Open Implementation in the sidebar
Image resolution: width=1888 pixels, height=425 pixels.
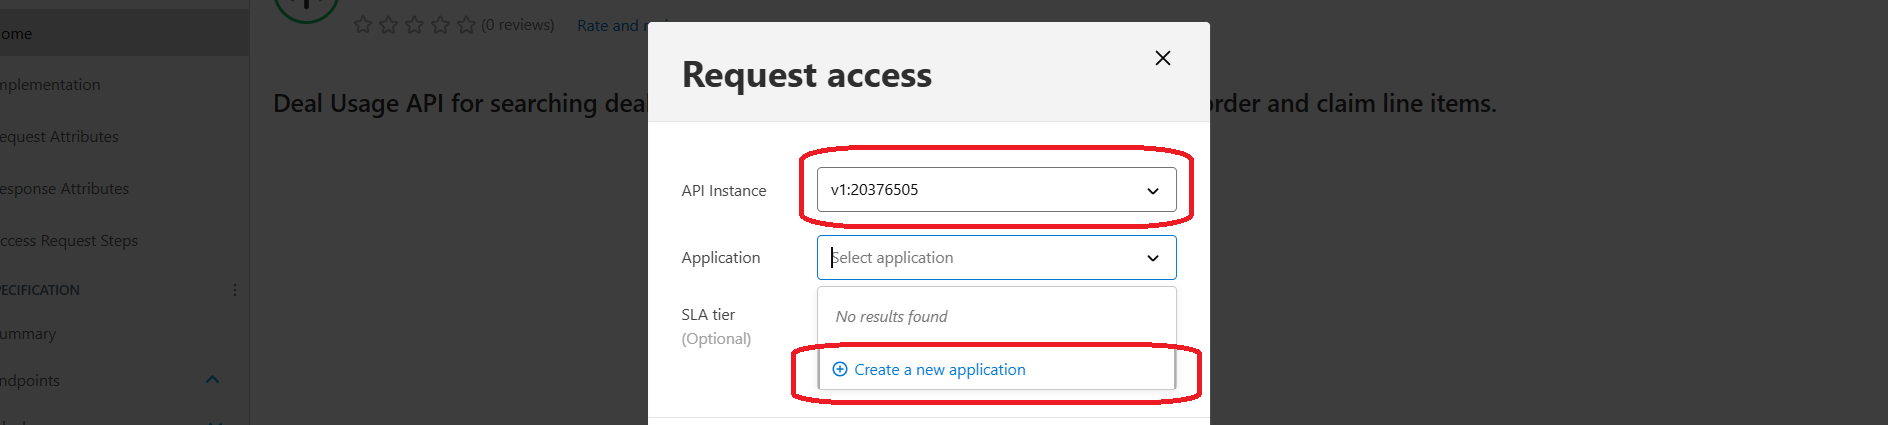coord(50,85)
